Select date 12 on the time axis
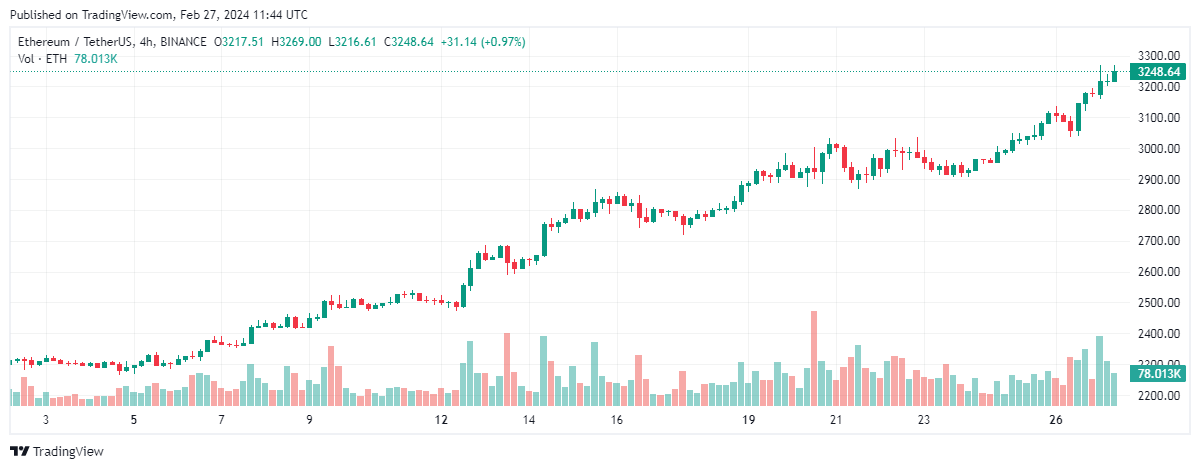Viewport: 1200px width, 469px height. click(x=442, y=421)
